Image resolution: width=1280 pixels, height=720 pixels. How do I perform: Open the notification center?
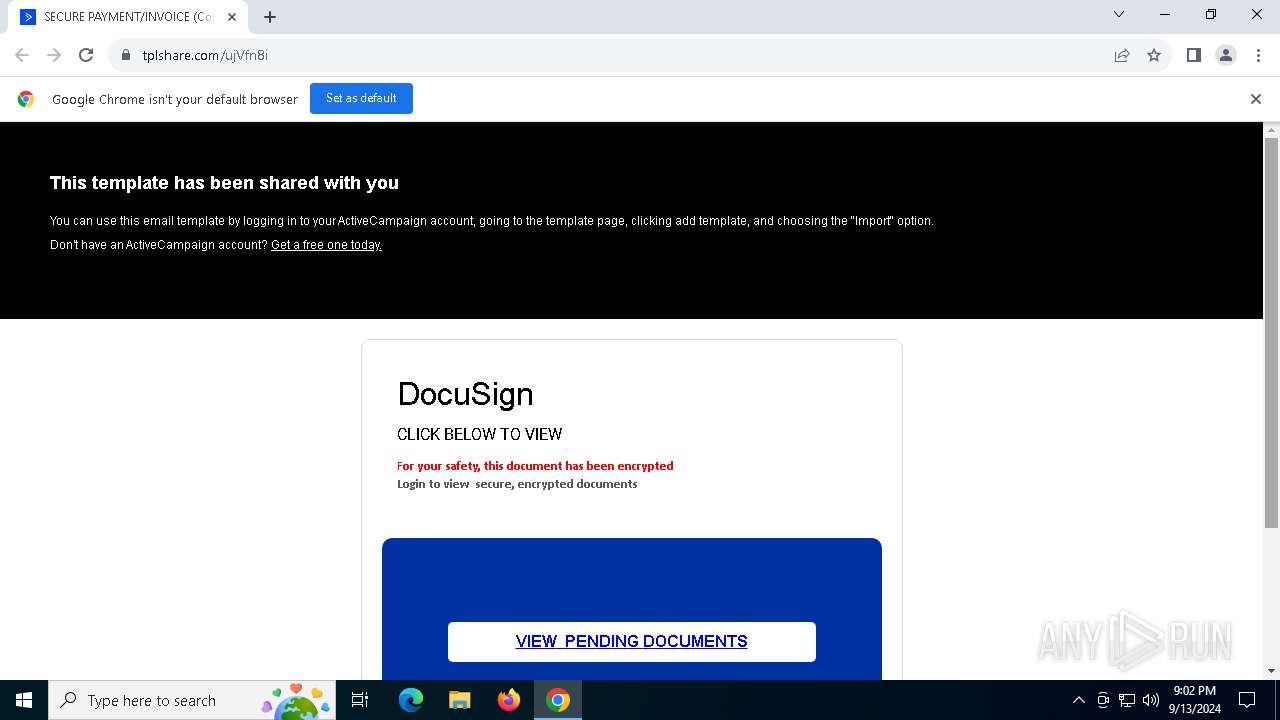coord(1247,700)
